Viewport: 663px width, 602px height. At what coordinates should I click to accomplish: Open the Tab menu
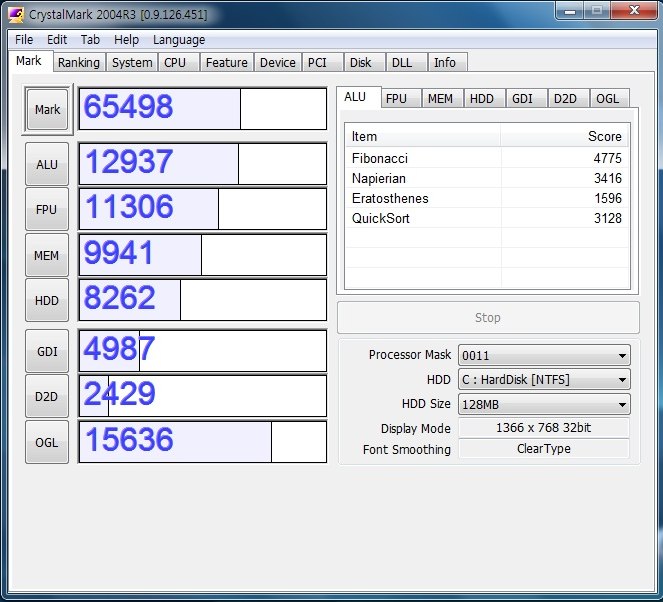point(90,40)
